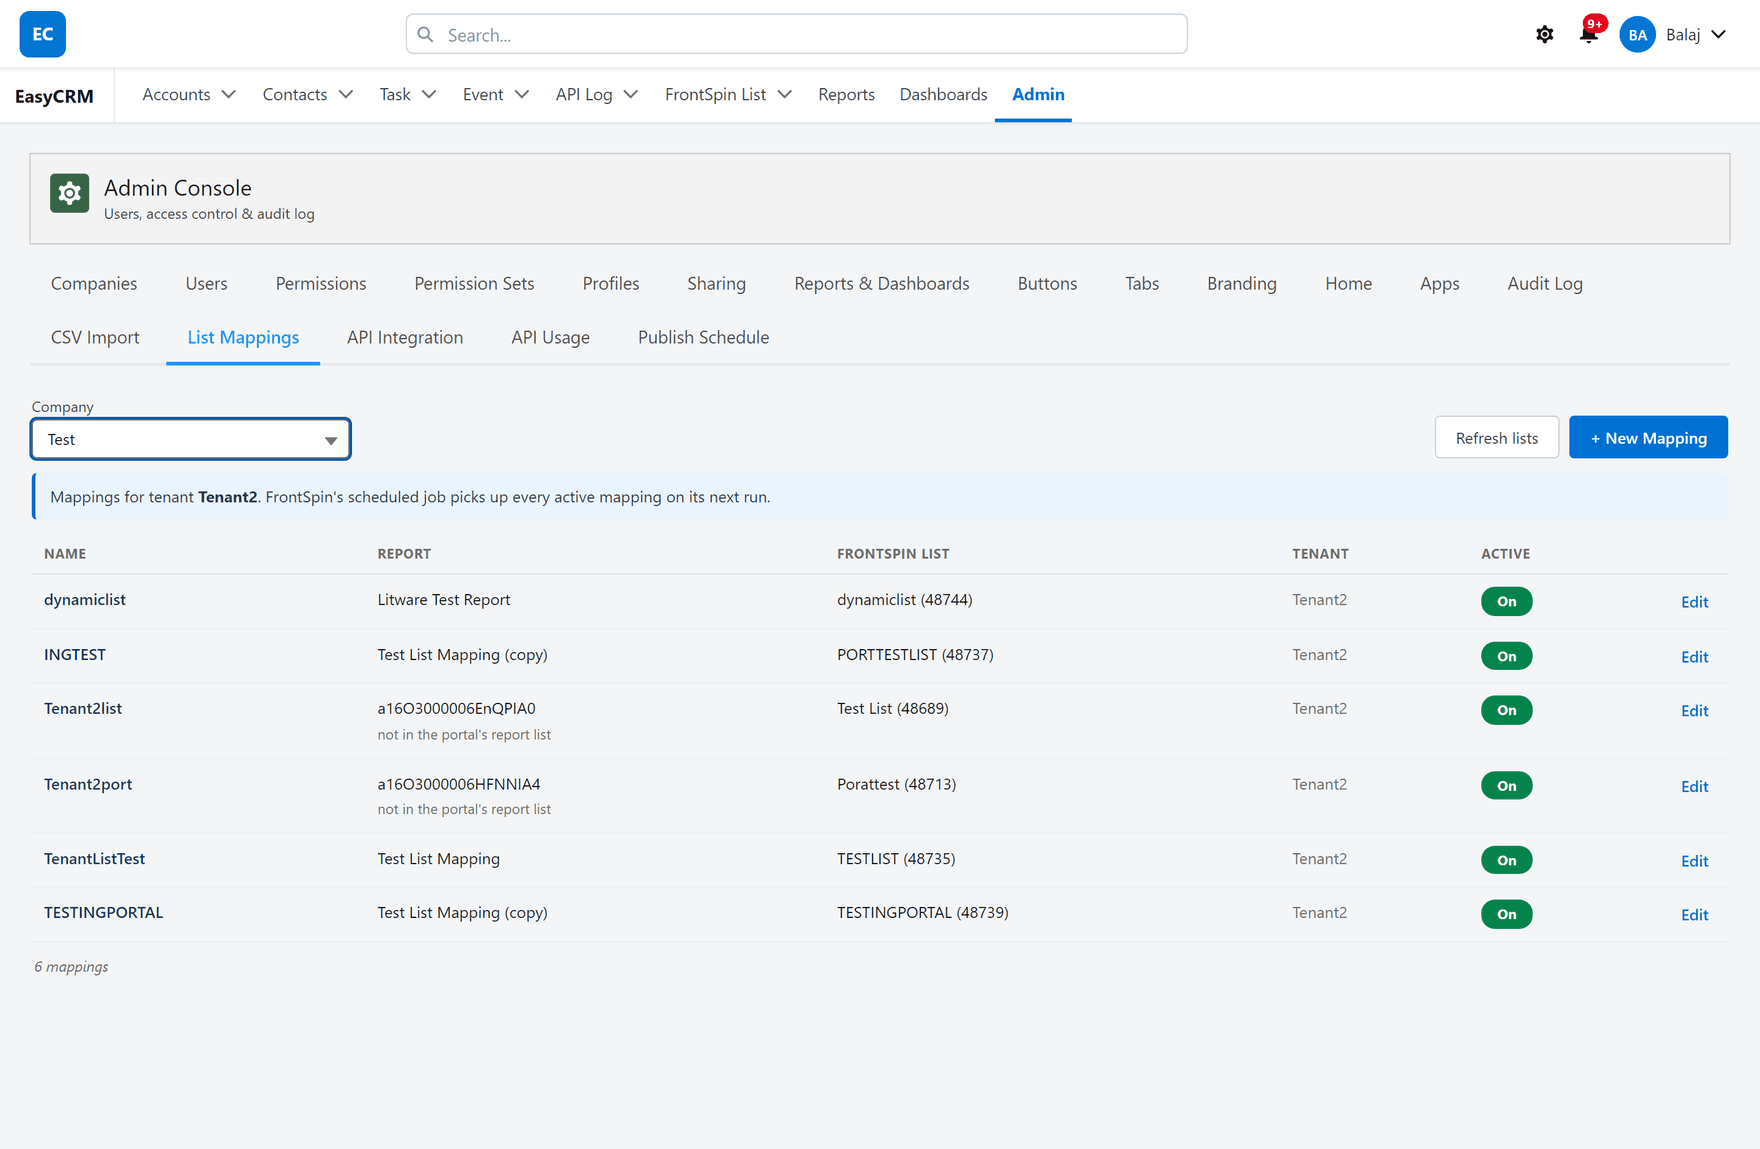1760x1149 pixels.
Task: Switch to the Sharing tab
Action: (x=716, y=283)
